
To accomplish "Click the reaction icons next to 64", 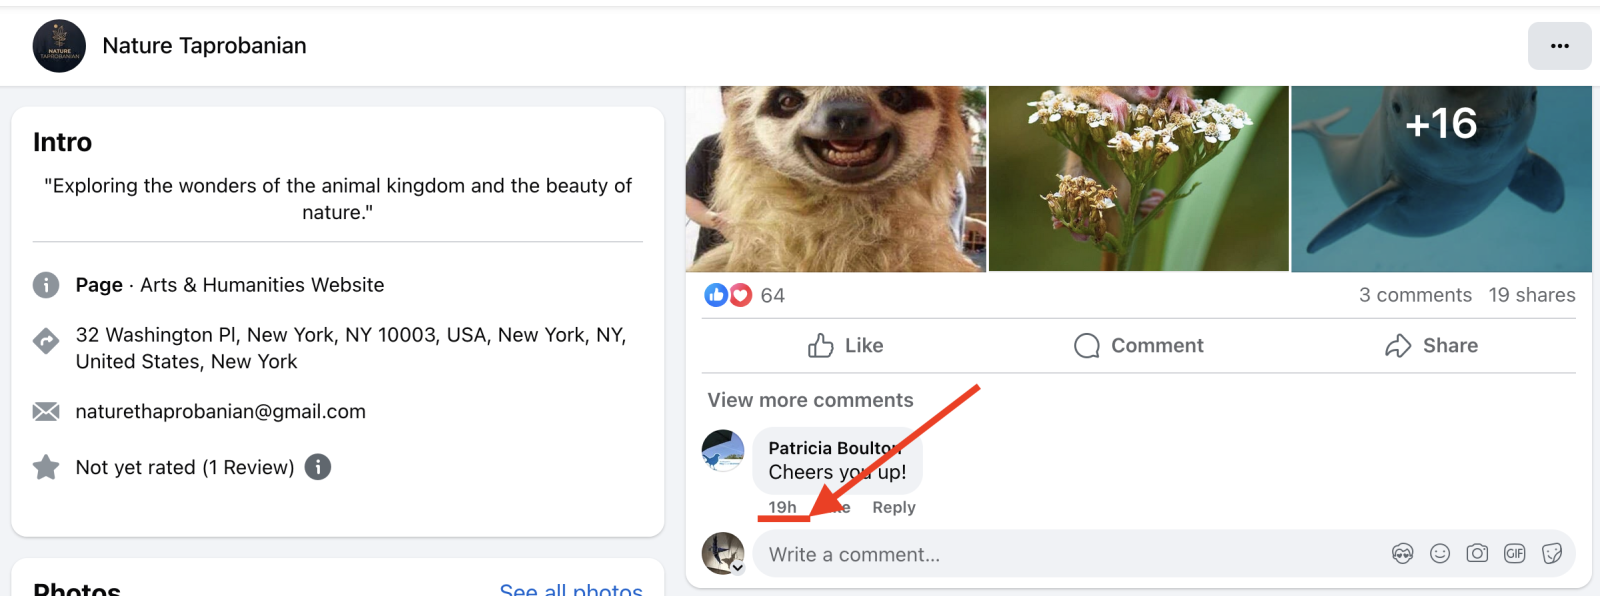I will tap(728, 295).
